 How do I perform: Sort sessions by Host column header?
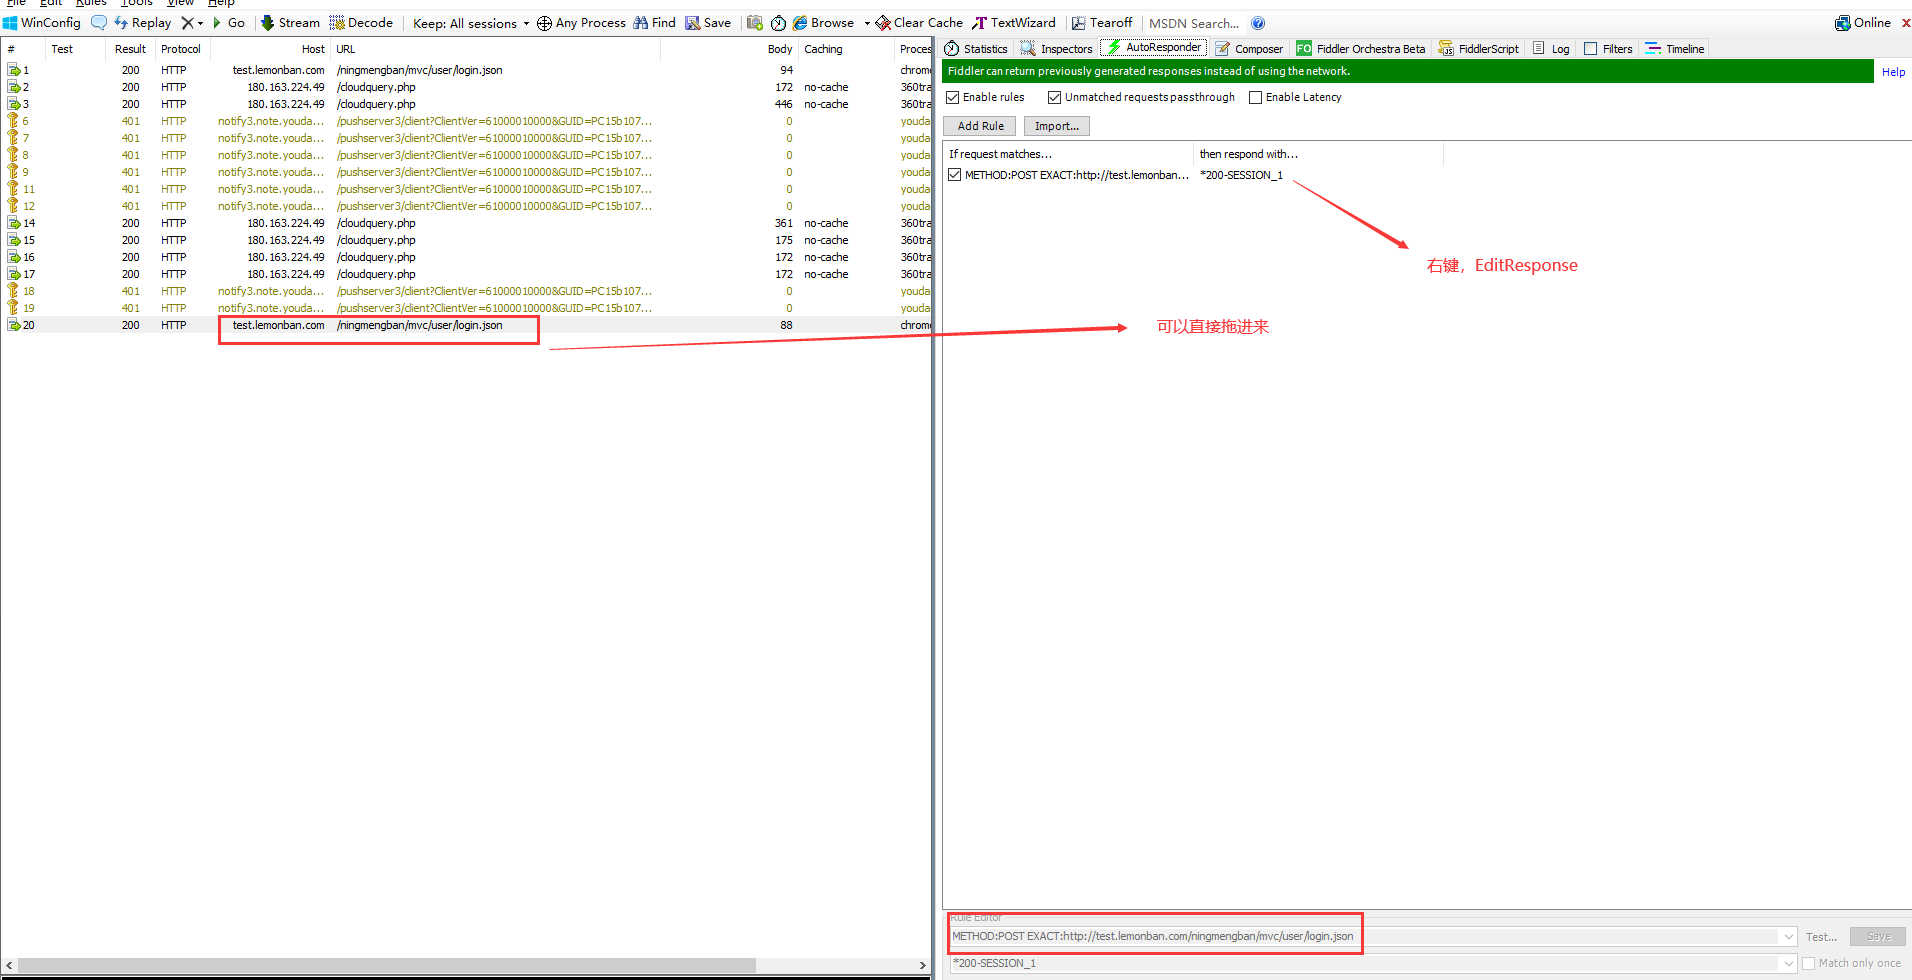click(270, 49)
